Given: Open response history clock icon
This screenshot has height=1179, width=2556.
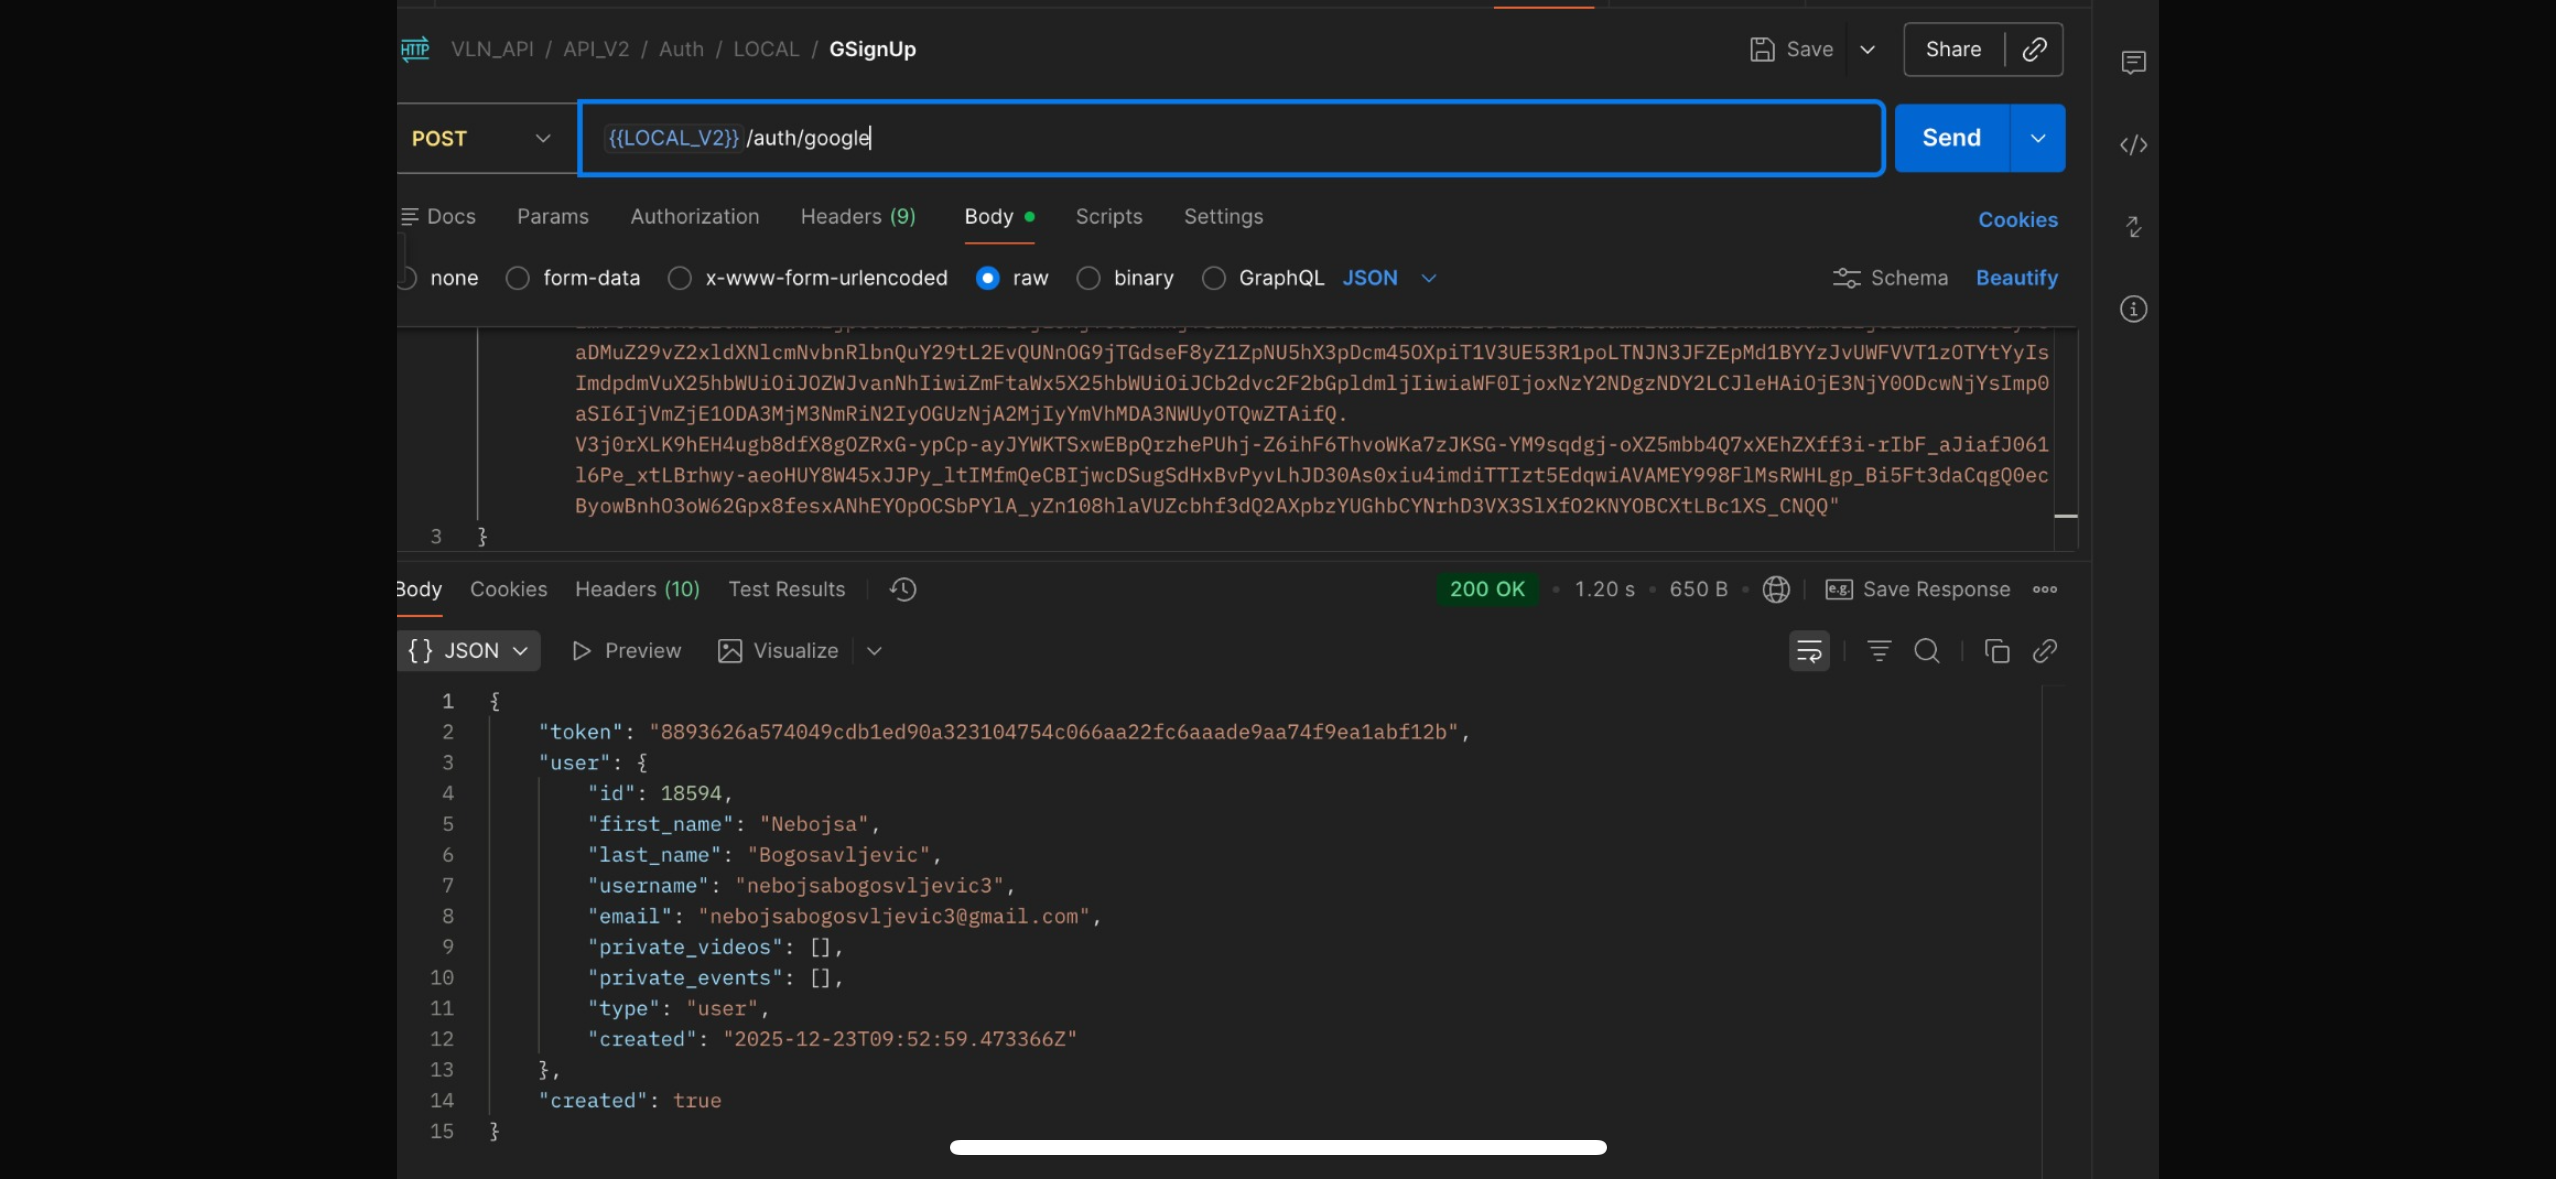Looking at the screenshot, I should 903,589.
